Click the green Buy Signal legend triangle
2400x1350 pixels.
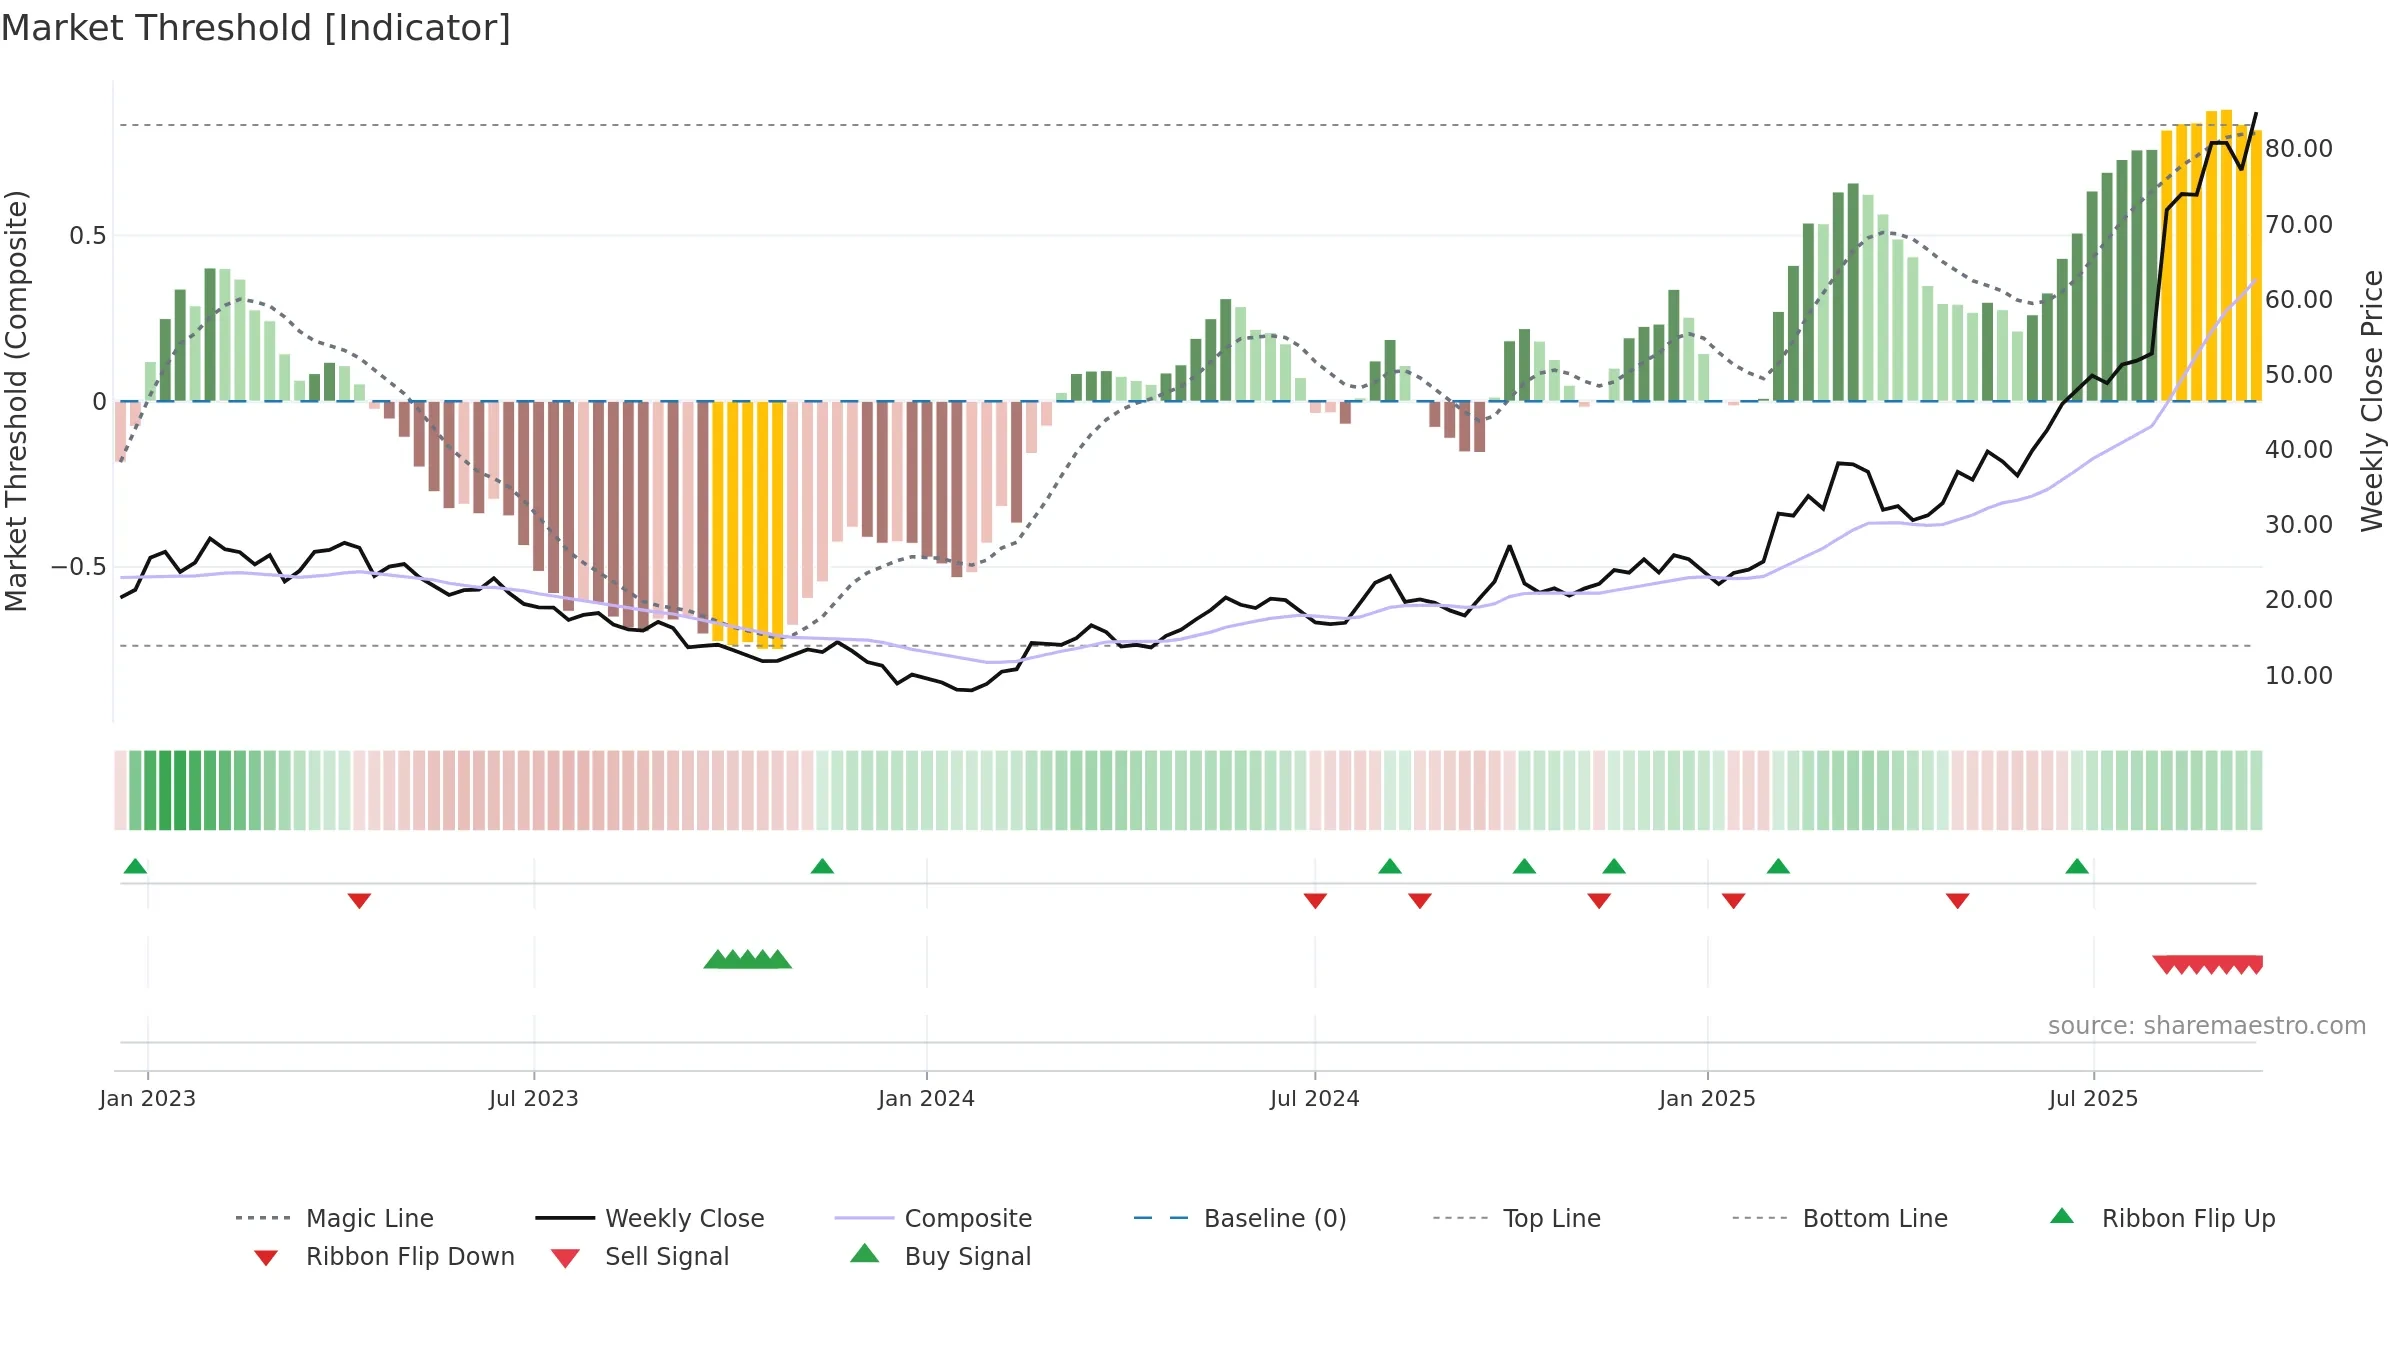[x=865, y=1253]
